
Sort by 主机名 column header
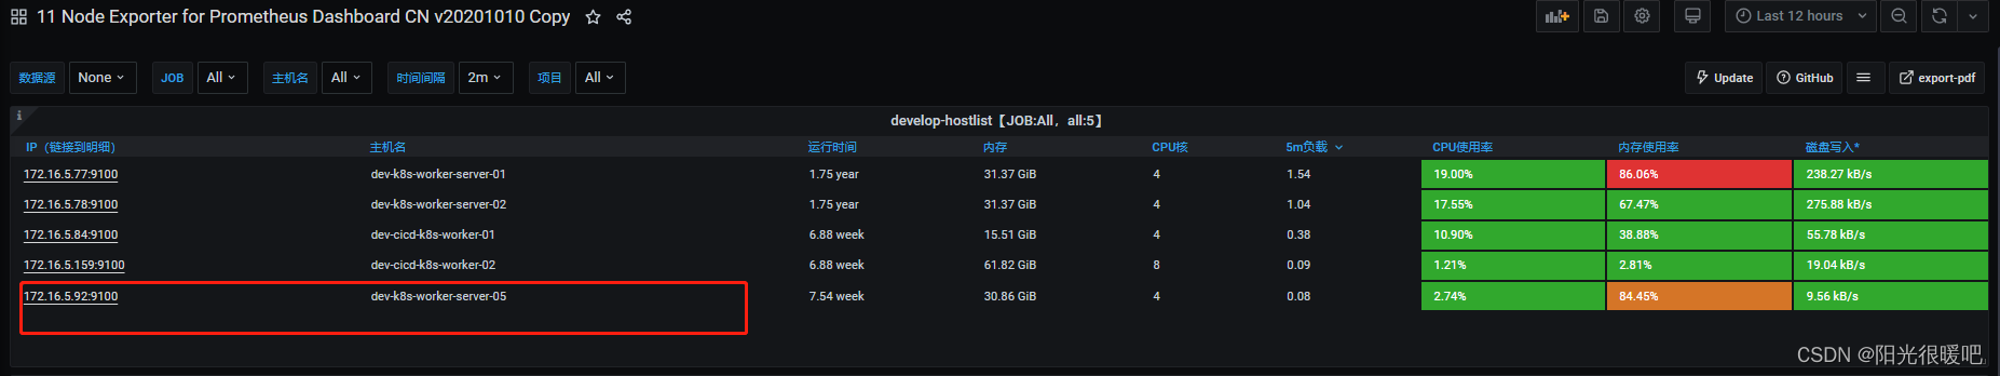coord(388,147)
